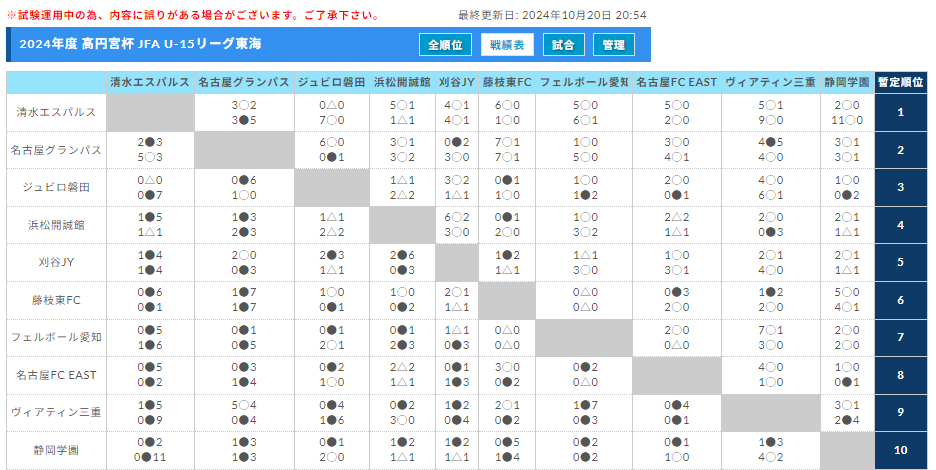Click フェルボール愛知 vs ヴィアティン三重 result cell
936x470 pixels.
pos(770,337)
